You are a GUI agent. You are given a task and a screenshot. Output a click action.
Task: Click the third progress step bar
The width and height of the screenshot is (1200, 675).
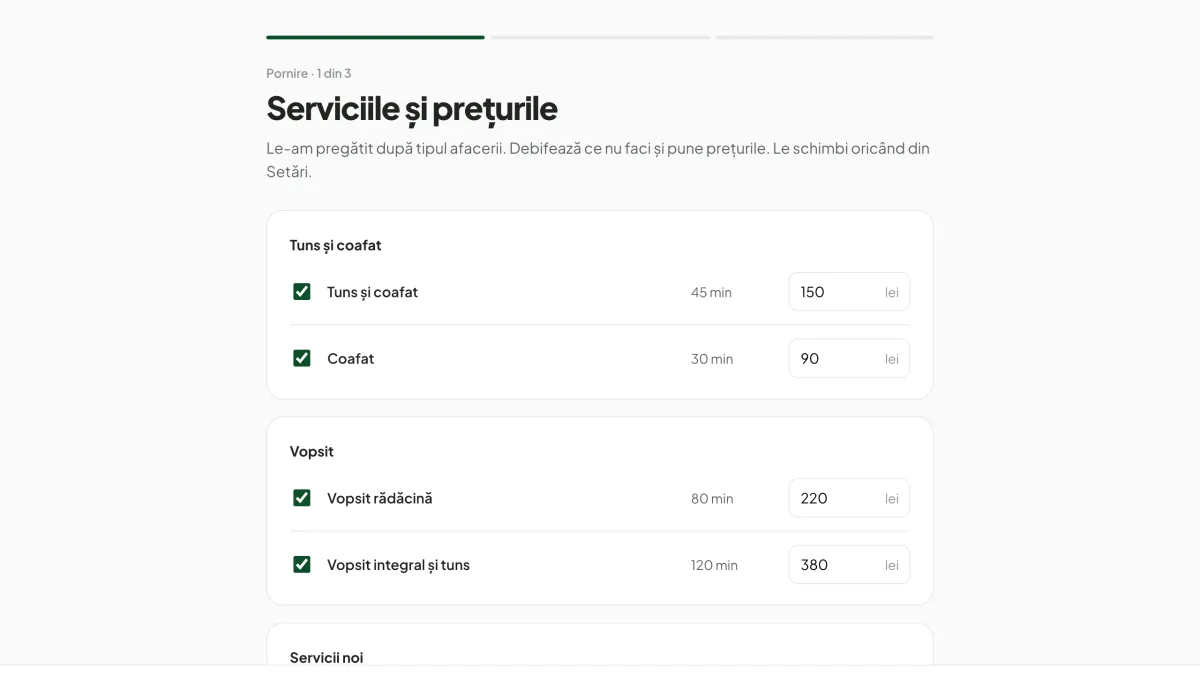(825, 37)
